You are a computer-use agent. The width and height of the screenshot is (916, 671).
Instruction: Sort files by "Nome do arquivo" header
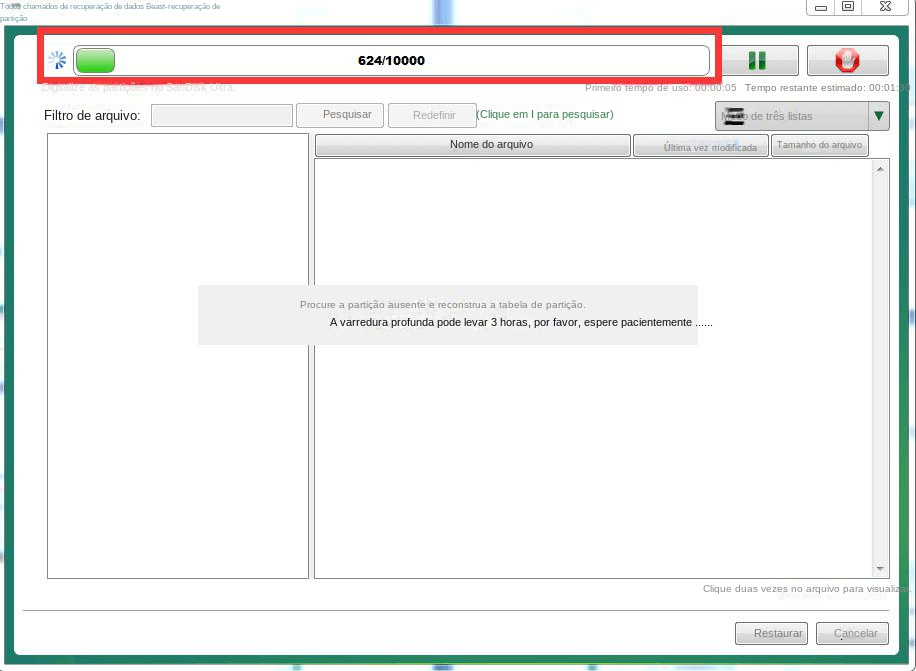pos(472,145)
